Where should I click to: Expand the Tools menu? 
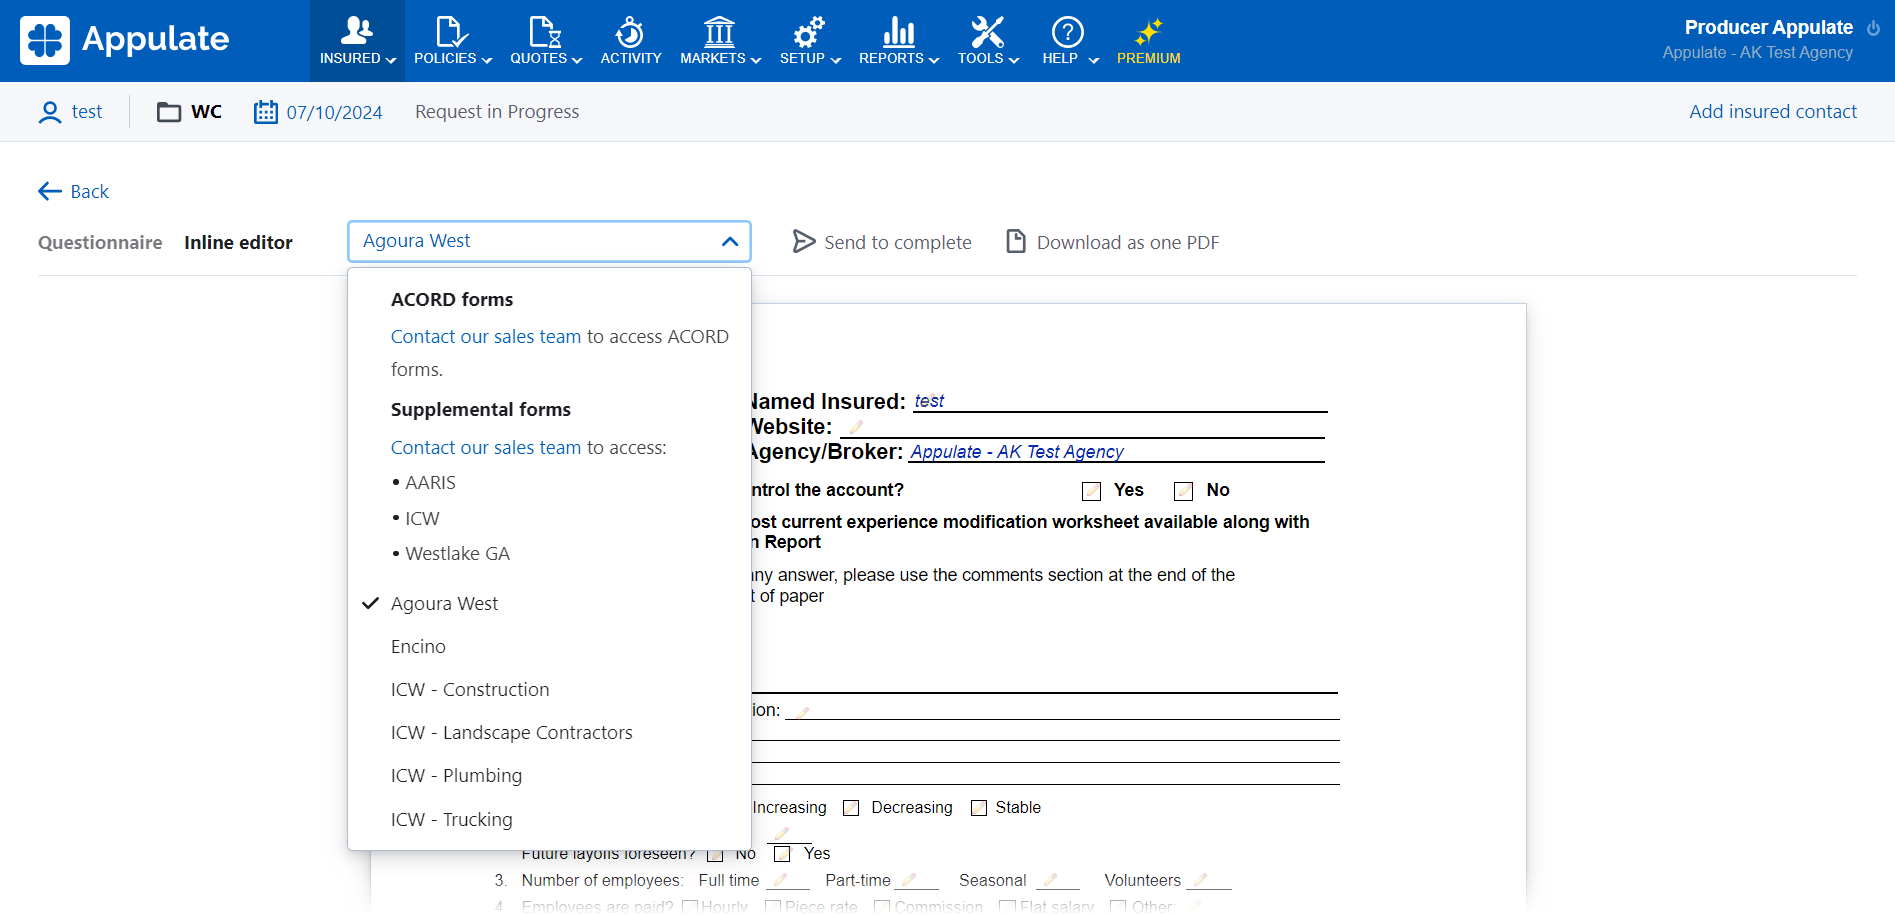pyautogui.click(x=987, y=41)
